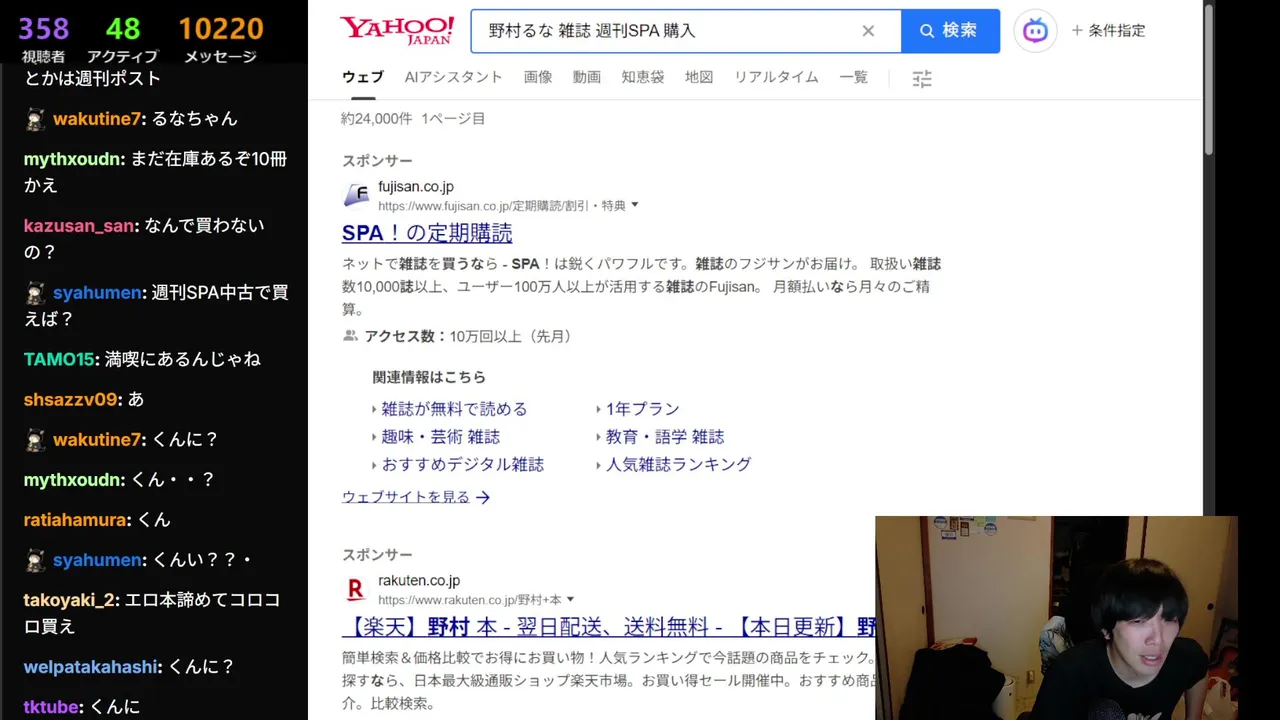The image size is (1280, 720).
Task: Open the 趣味・芸術 雑誌 link
Action: 440,437
